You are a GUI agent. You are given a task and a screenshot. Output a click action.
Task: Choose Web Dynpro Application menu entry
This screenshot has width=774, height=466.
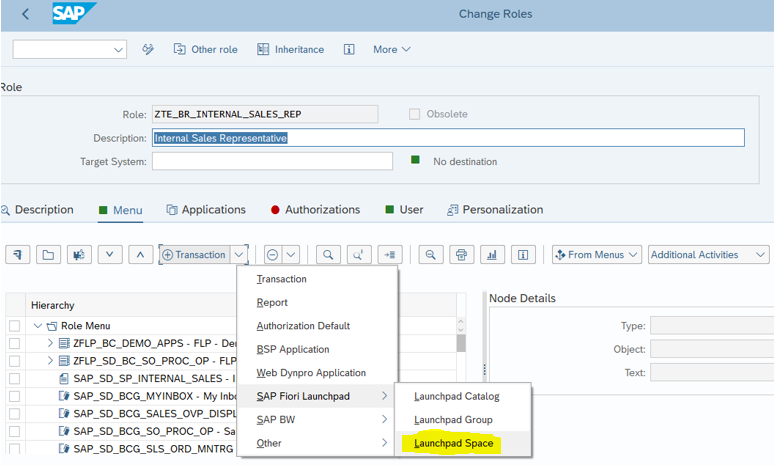point(311,373)
